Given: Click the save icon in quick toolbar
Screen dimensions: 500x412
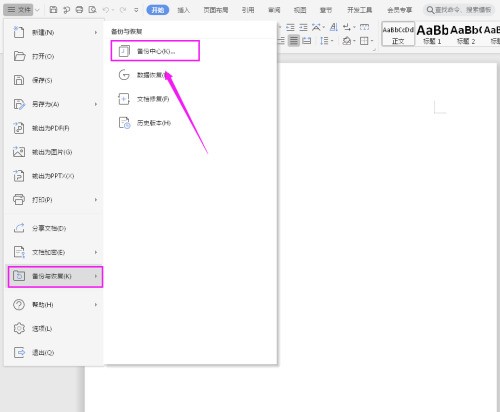Looking at the screenshot, I should (x=53, y=10).
